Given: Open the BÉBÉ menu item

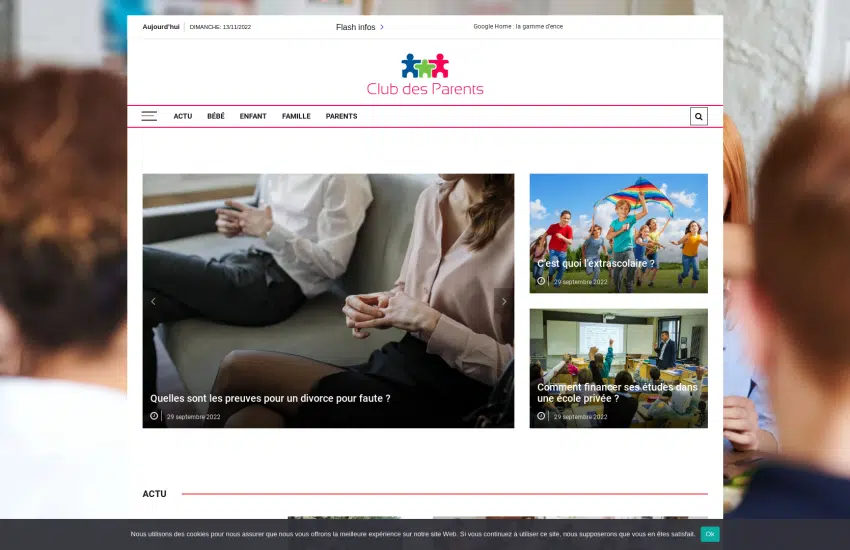Looking at the screenshot, I should [x=216, y=116].
